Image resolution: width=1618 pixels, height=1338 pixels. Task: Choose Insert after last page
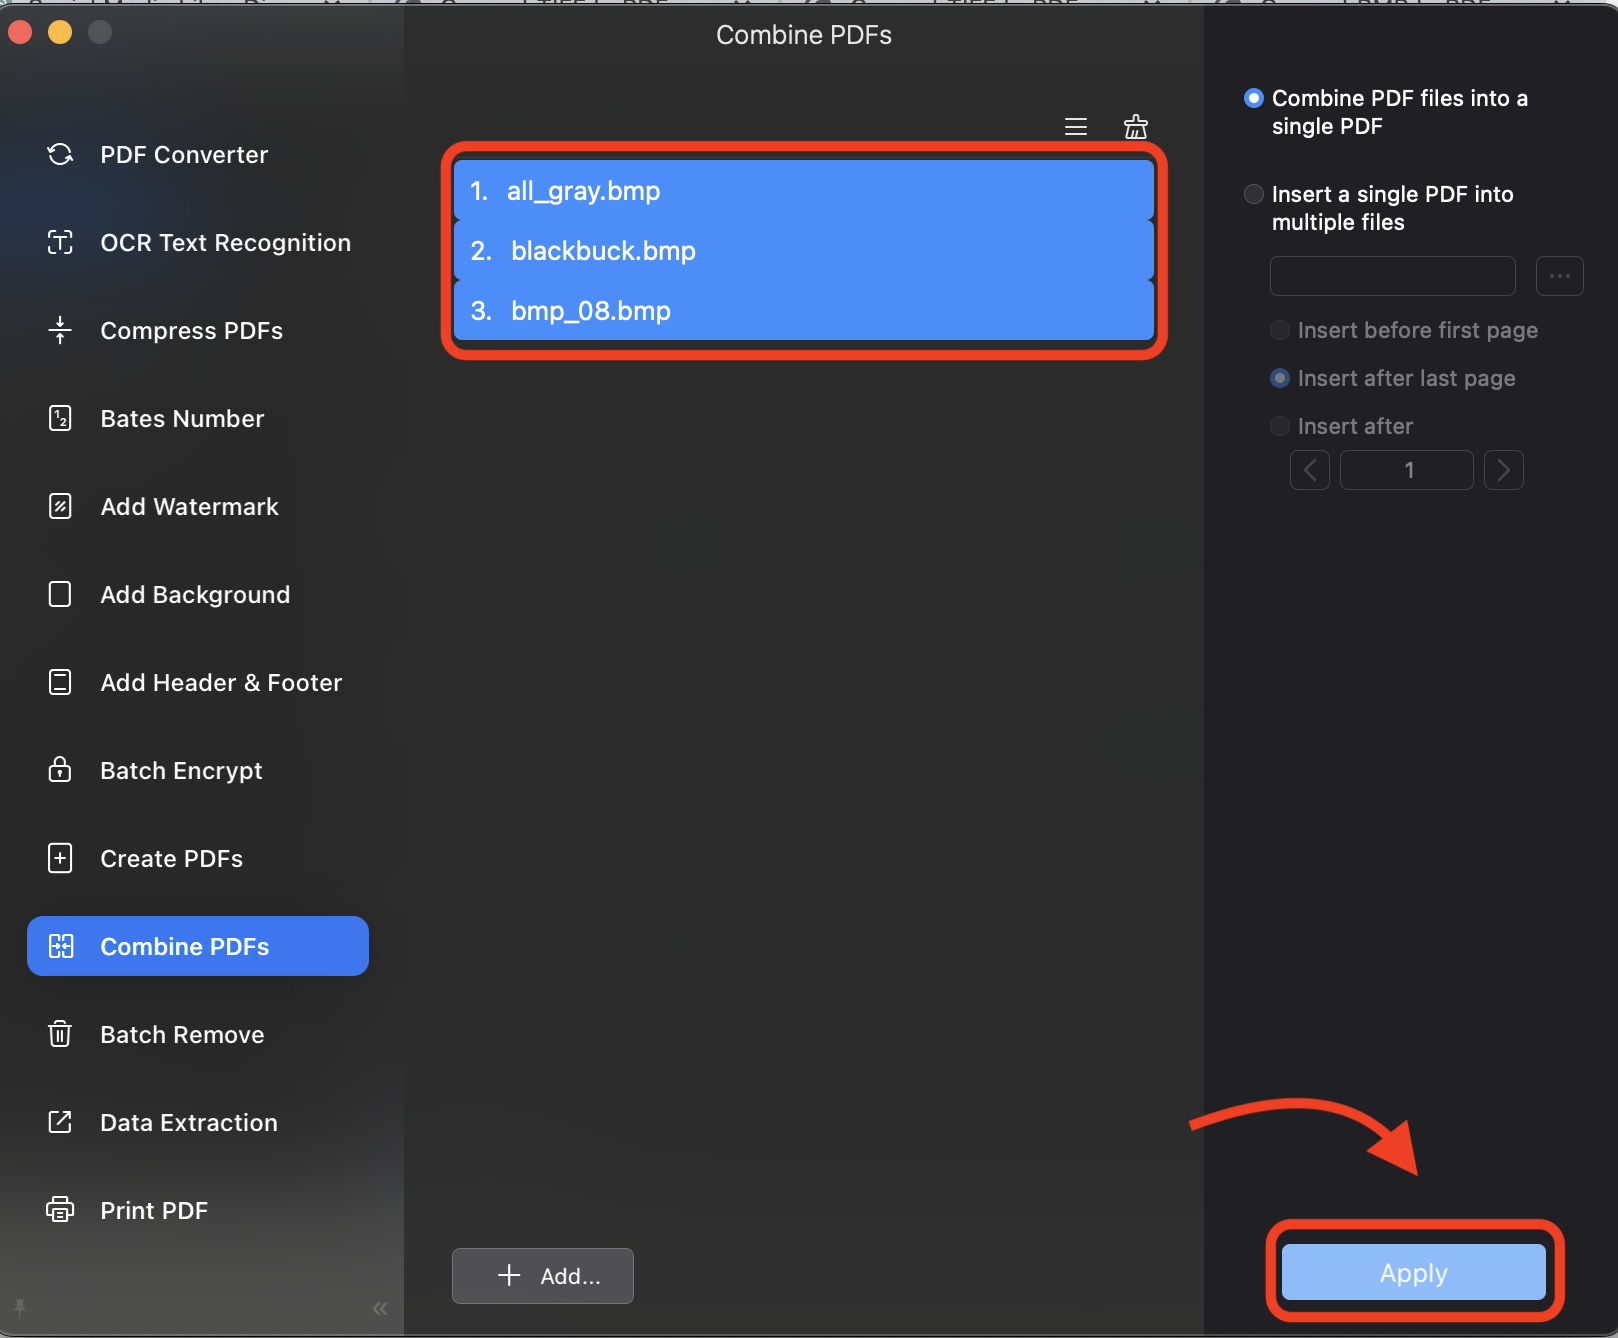[x=1279, y=378]
